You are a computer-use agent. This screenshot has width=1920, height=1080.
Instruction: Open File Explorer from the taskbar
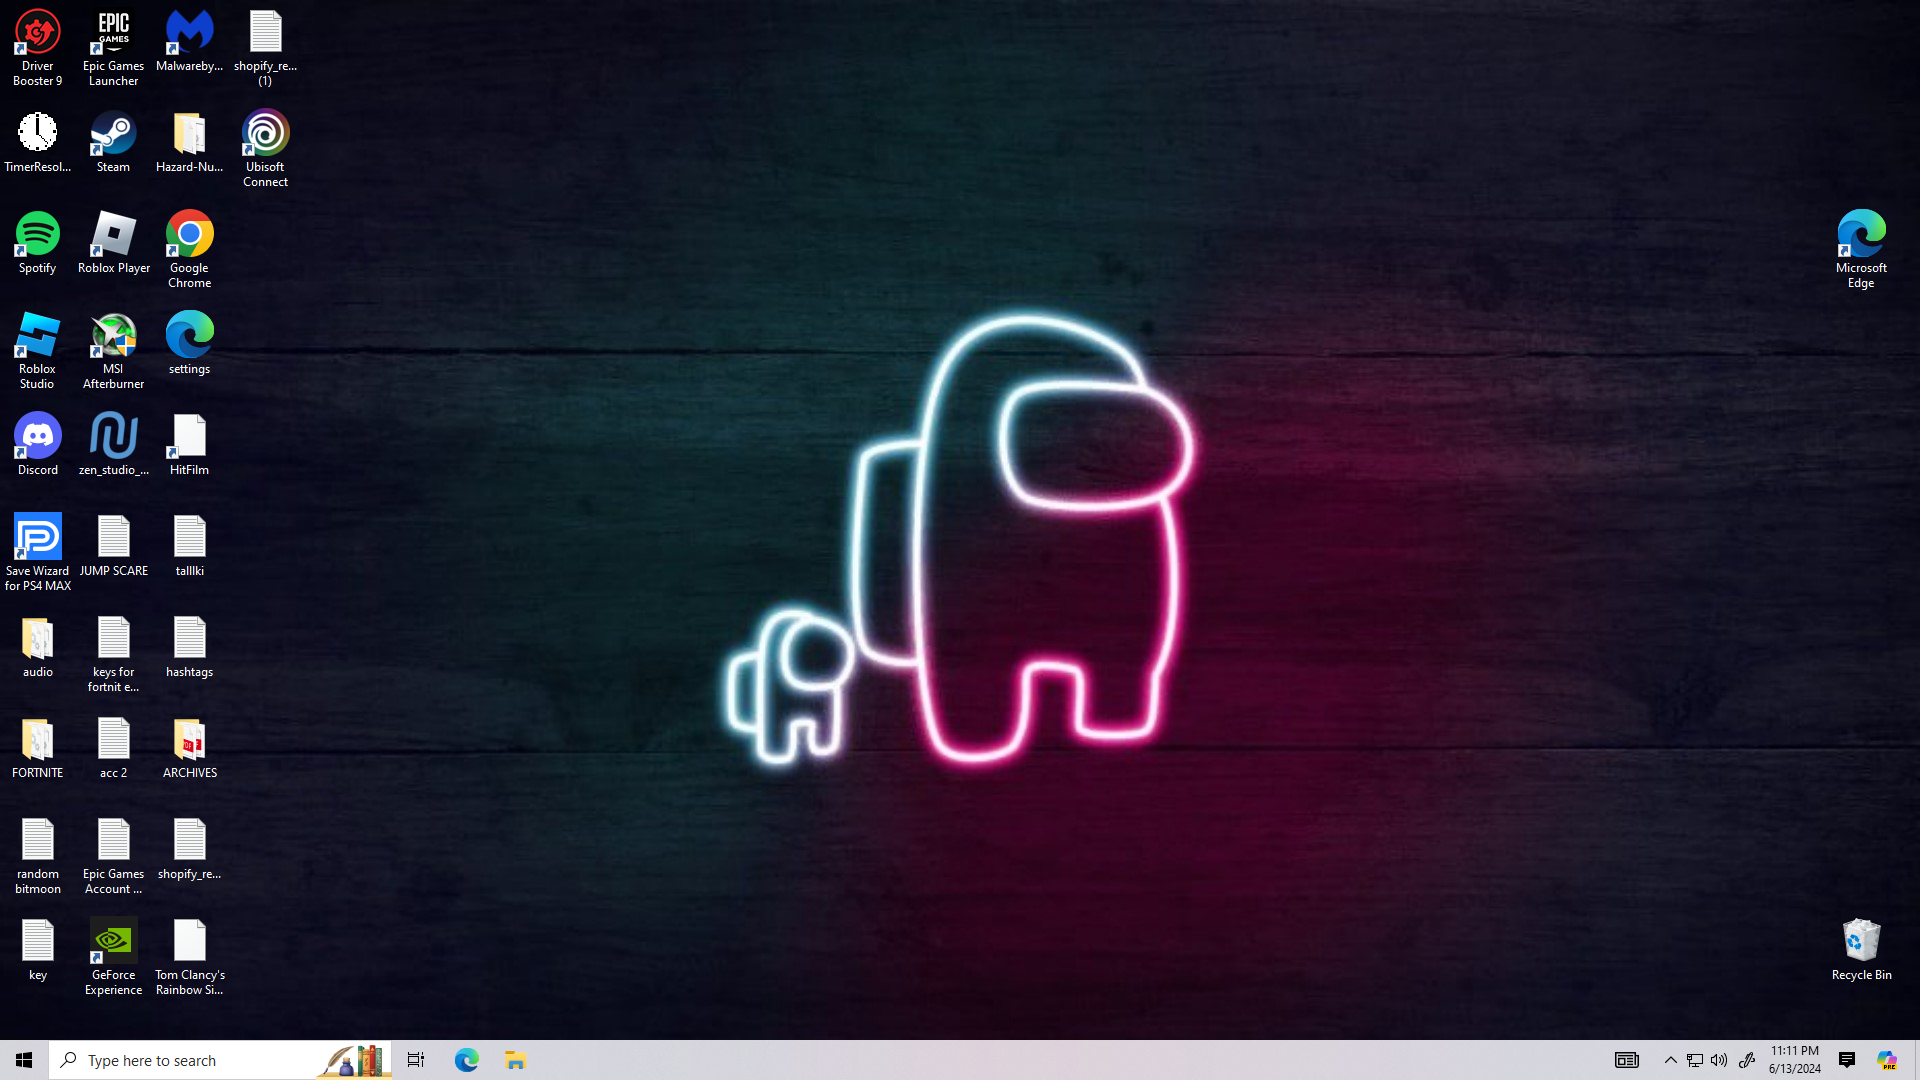click(x=515, y=1060)
